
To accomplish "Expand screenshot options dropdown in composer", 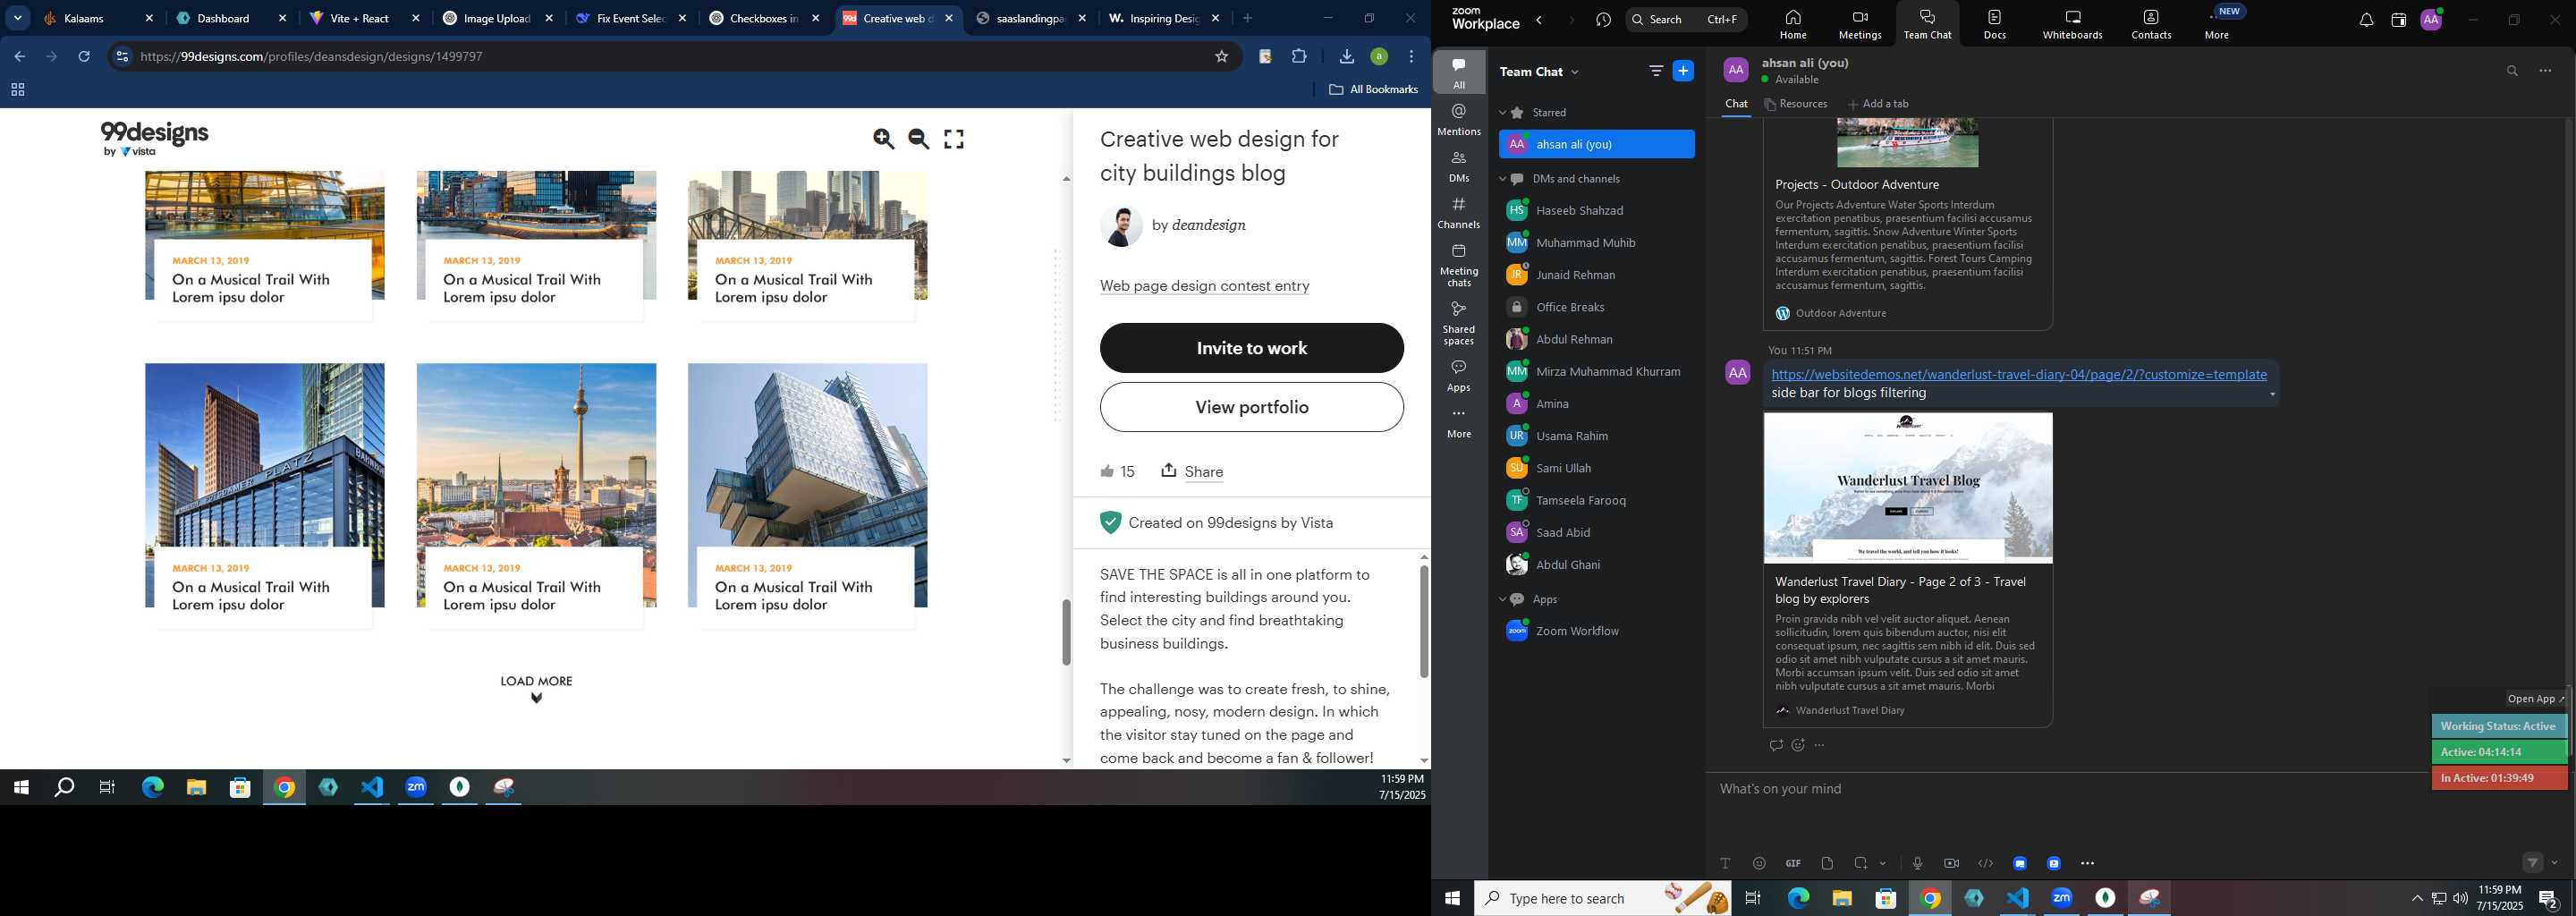I will coord(1883,863).
